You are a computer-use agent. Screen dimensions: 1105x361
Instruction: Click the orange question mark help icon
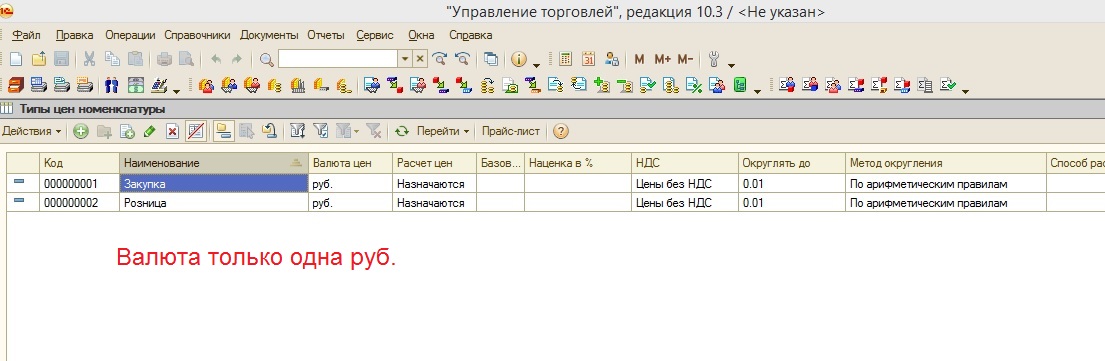(561, 131)
